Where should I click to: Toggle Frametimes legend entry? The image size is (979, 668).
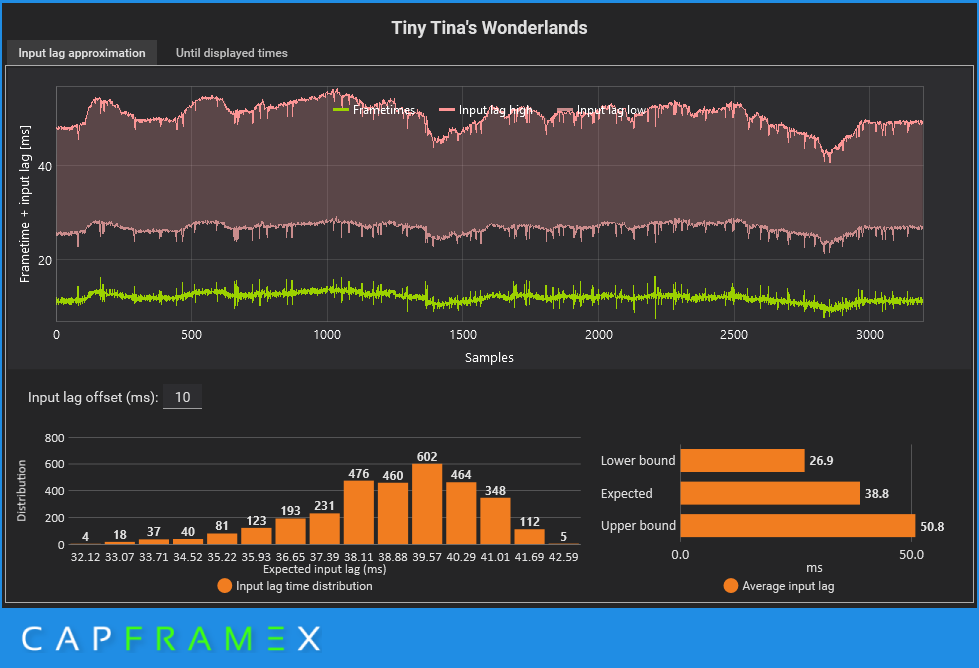374,110
